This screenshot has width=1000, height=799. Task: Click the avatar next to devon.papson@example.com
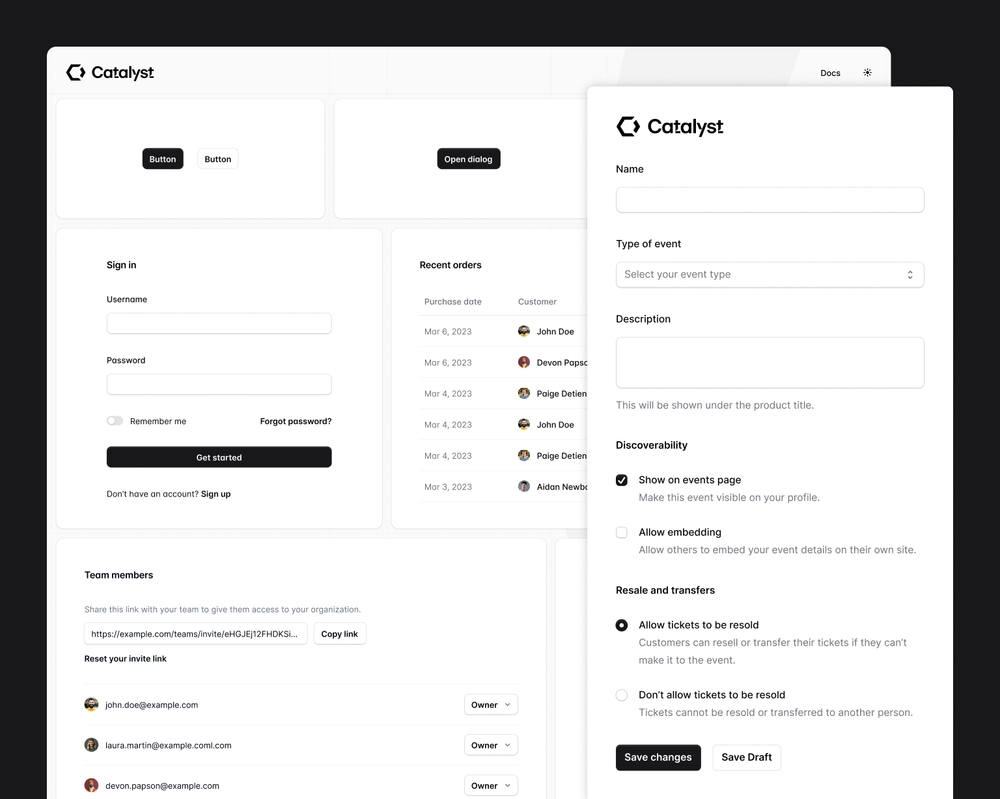coord(92,786)
